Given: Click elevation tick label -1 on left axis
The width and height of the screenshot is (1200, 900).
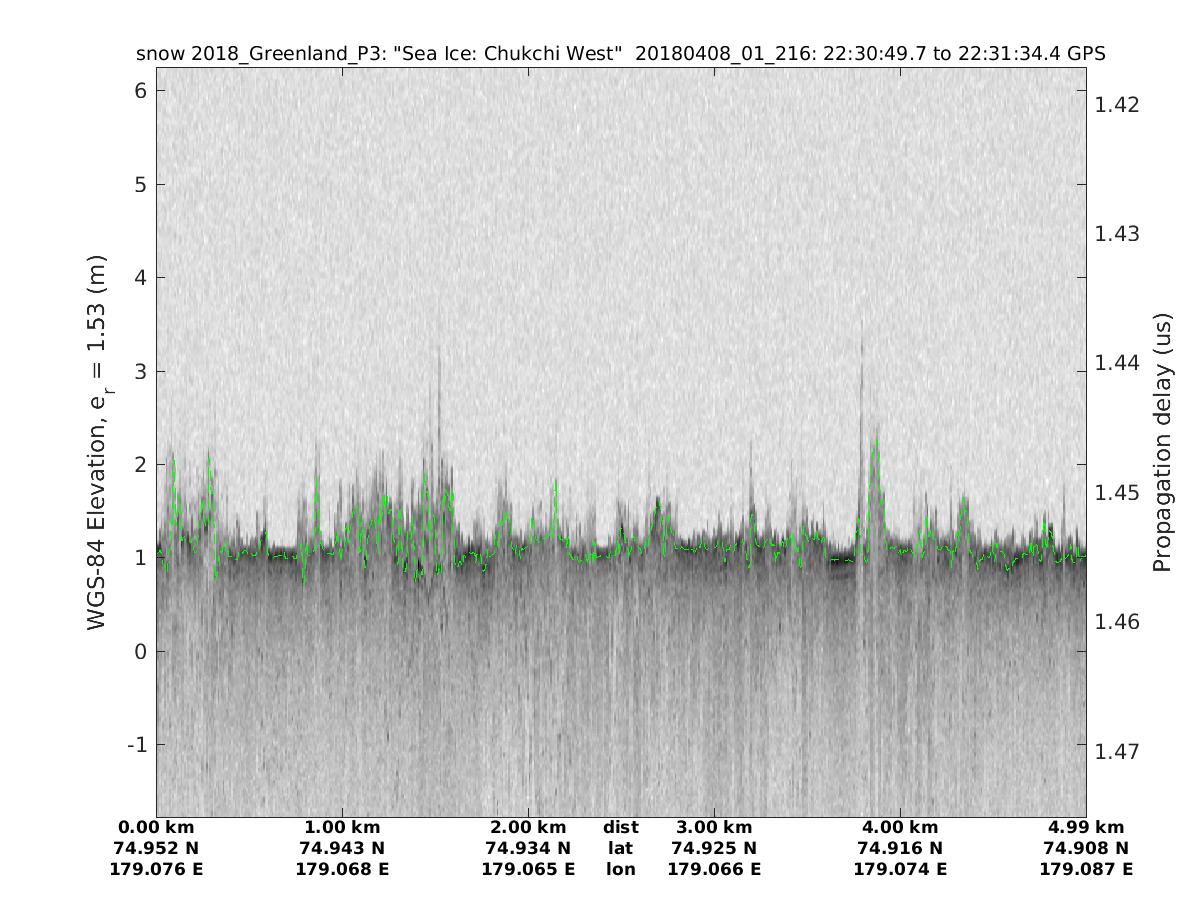Looking at the screenshot, I should [136, 745].
